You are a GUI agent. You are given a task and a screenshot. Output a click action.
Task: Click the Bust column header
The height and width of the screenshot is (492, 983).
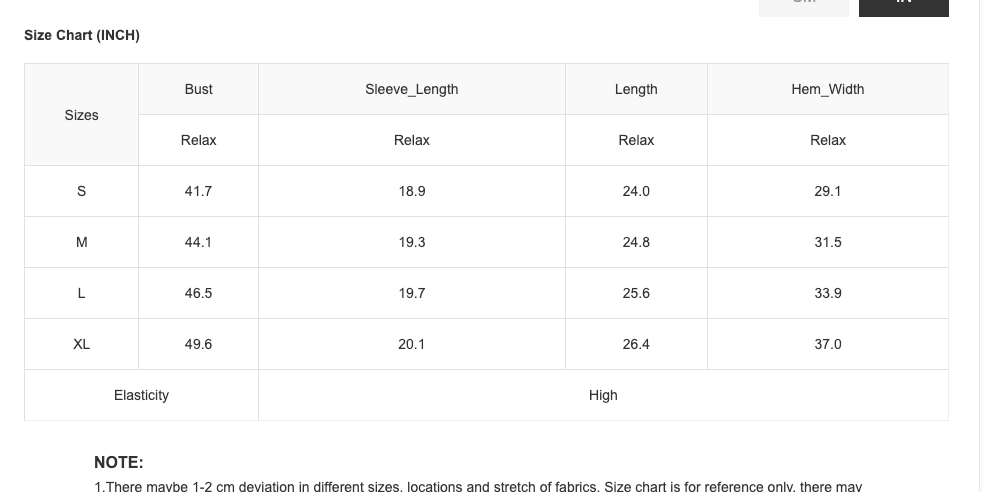point(198,89)
